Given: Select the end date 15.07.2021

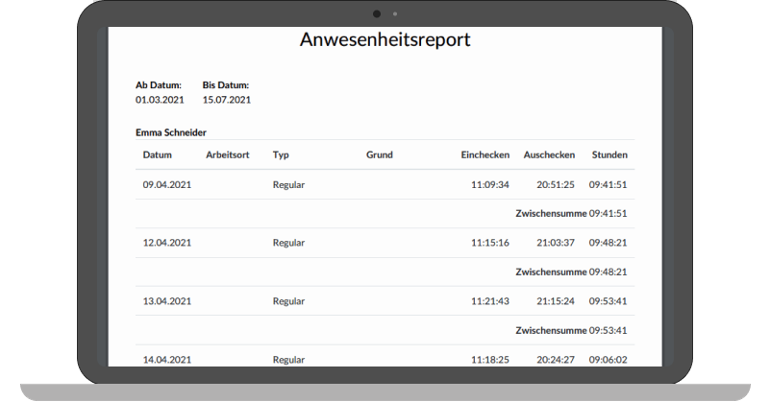Looking at the screenshot, I should point(226,100).
